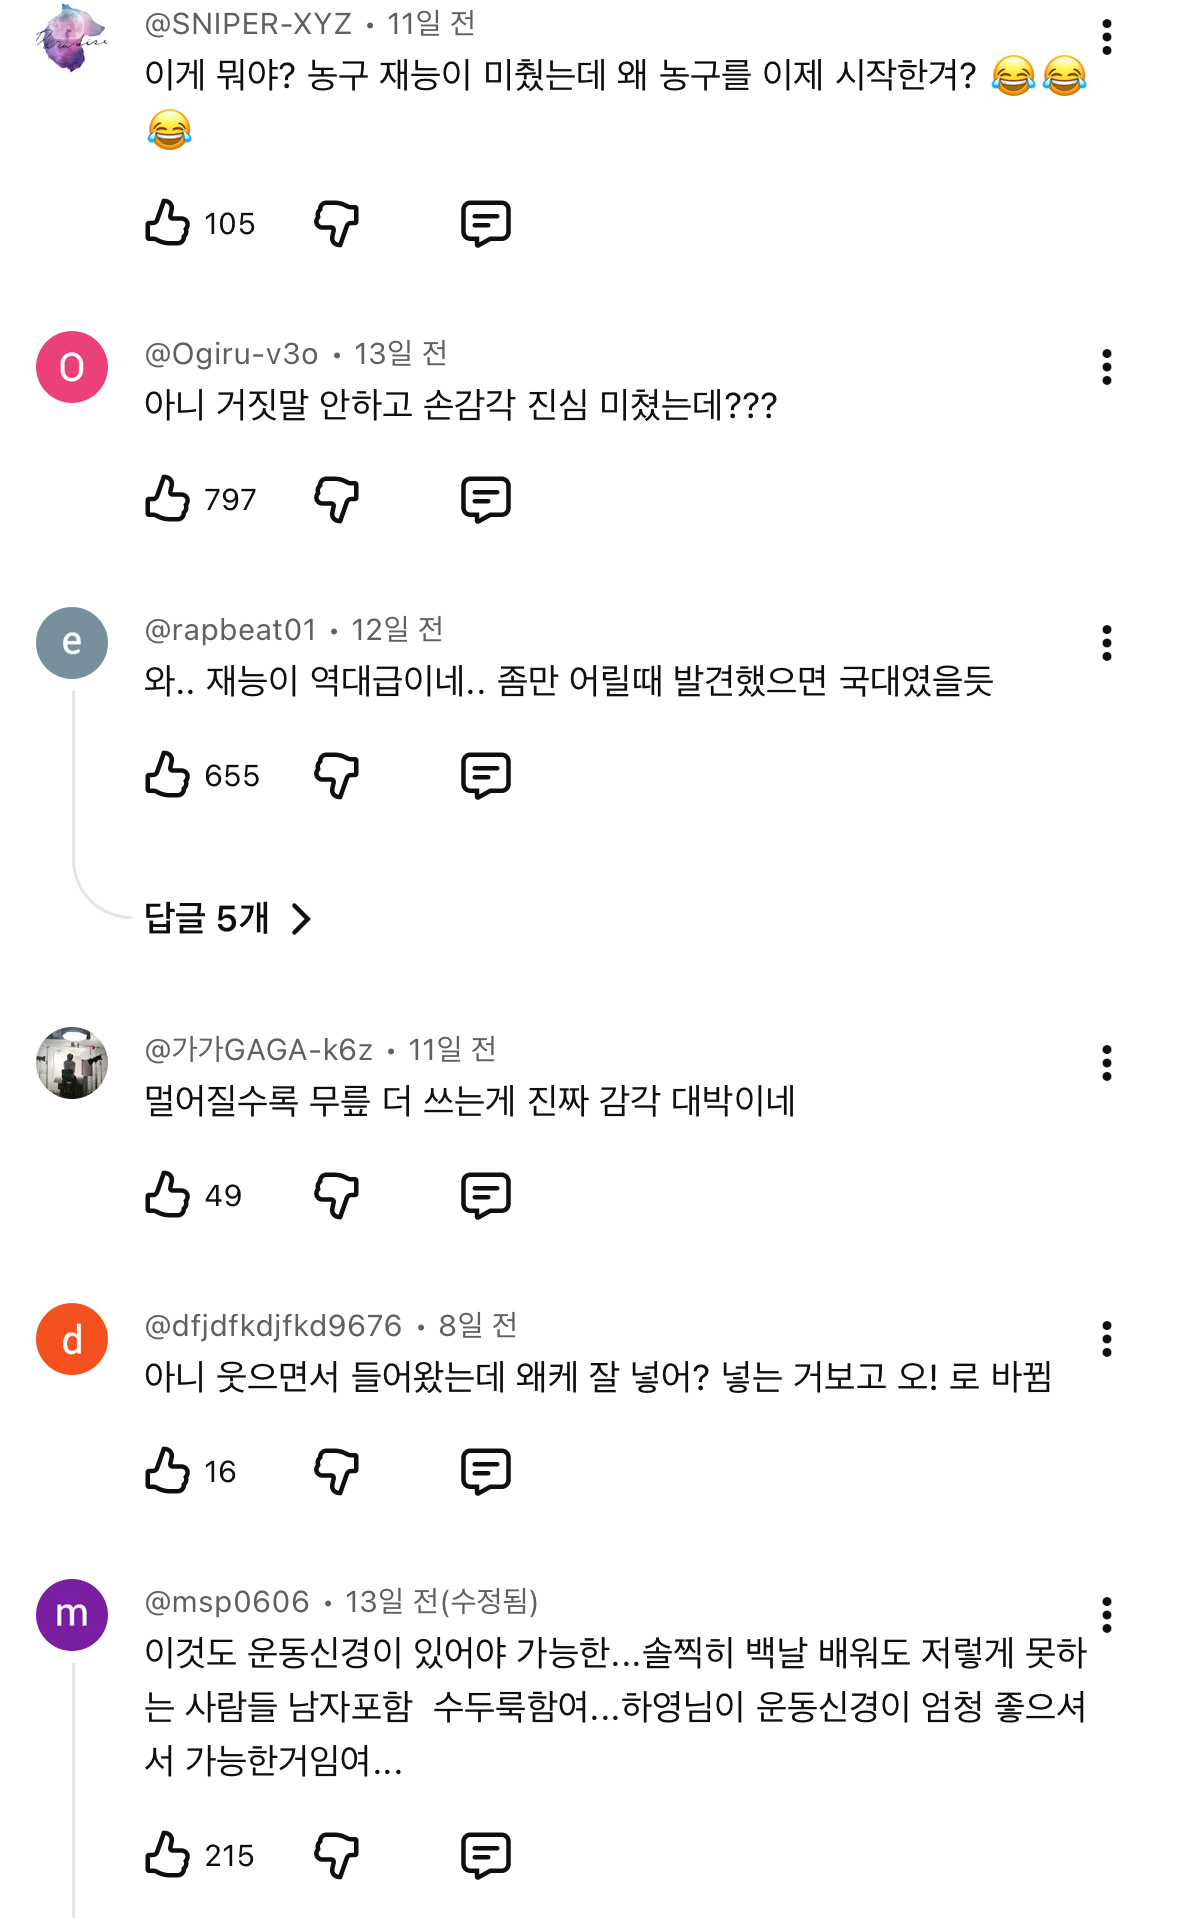Click the @가가GAGA-k6z profile photo
1179x1918 pixels.
pyautogui.click(x=72, y=1063)
